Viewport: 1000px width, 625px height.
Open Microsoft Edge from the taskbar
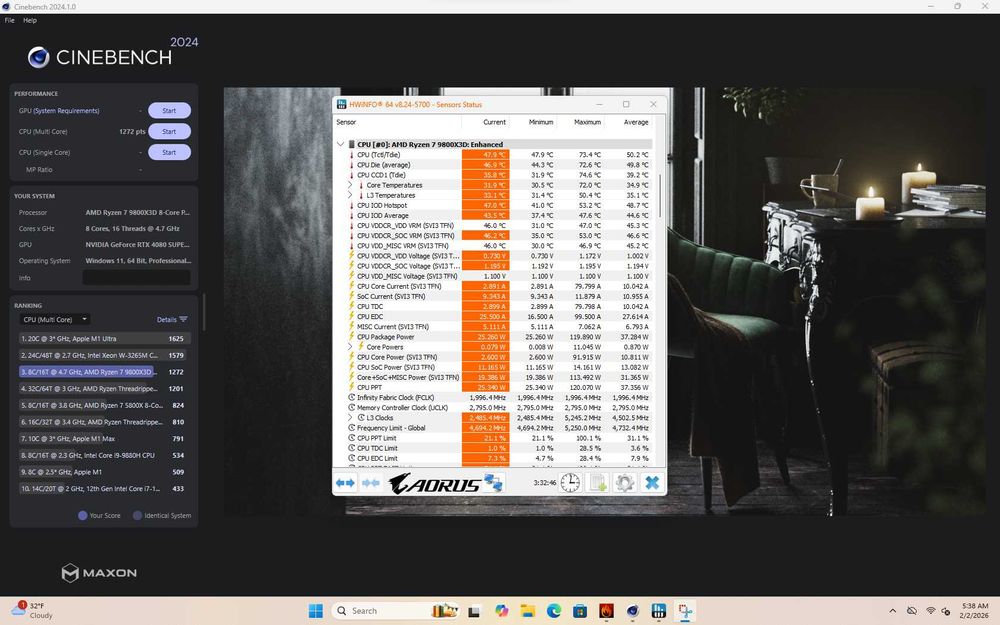(554, 611)
